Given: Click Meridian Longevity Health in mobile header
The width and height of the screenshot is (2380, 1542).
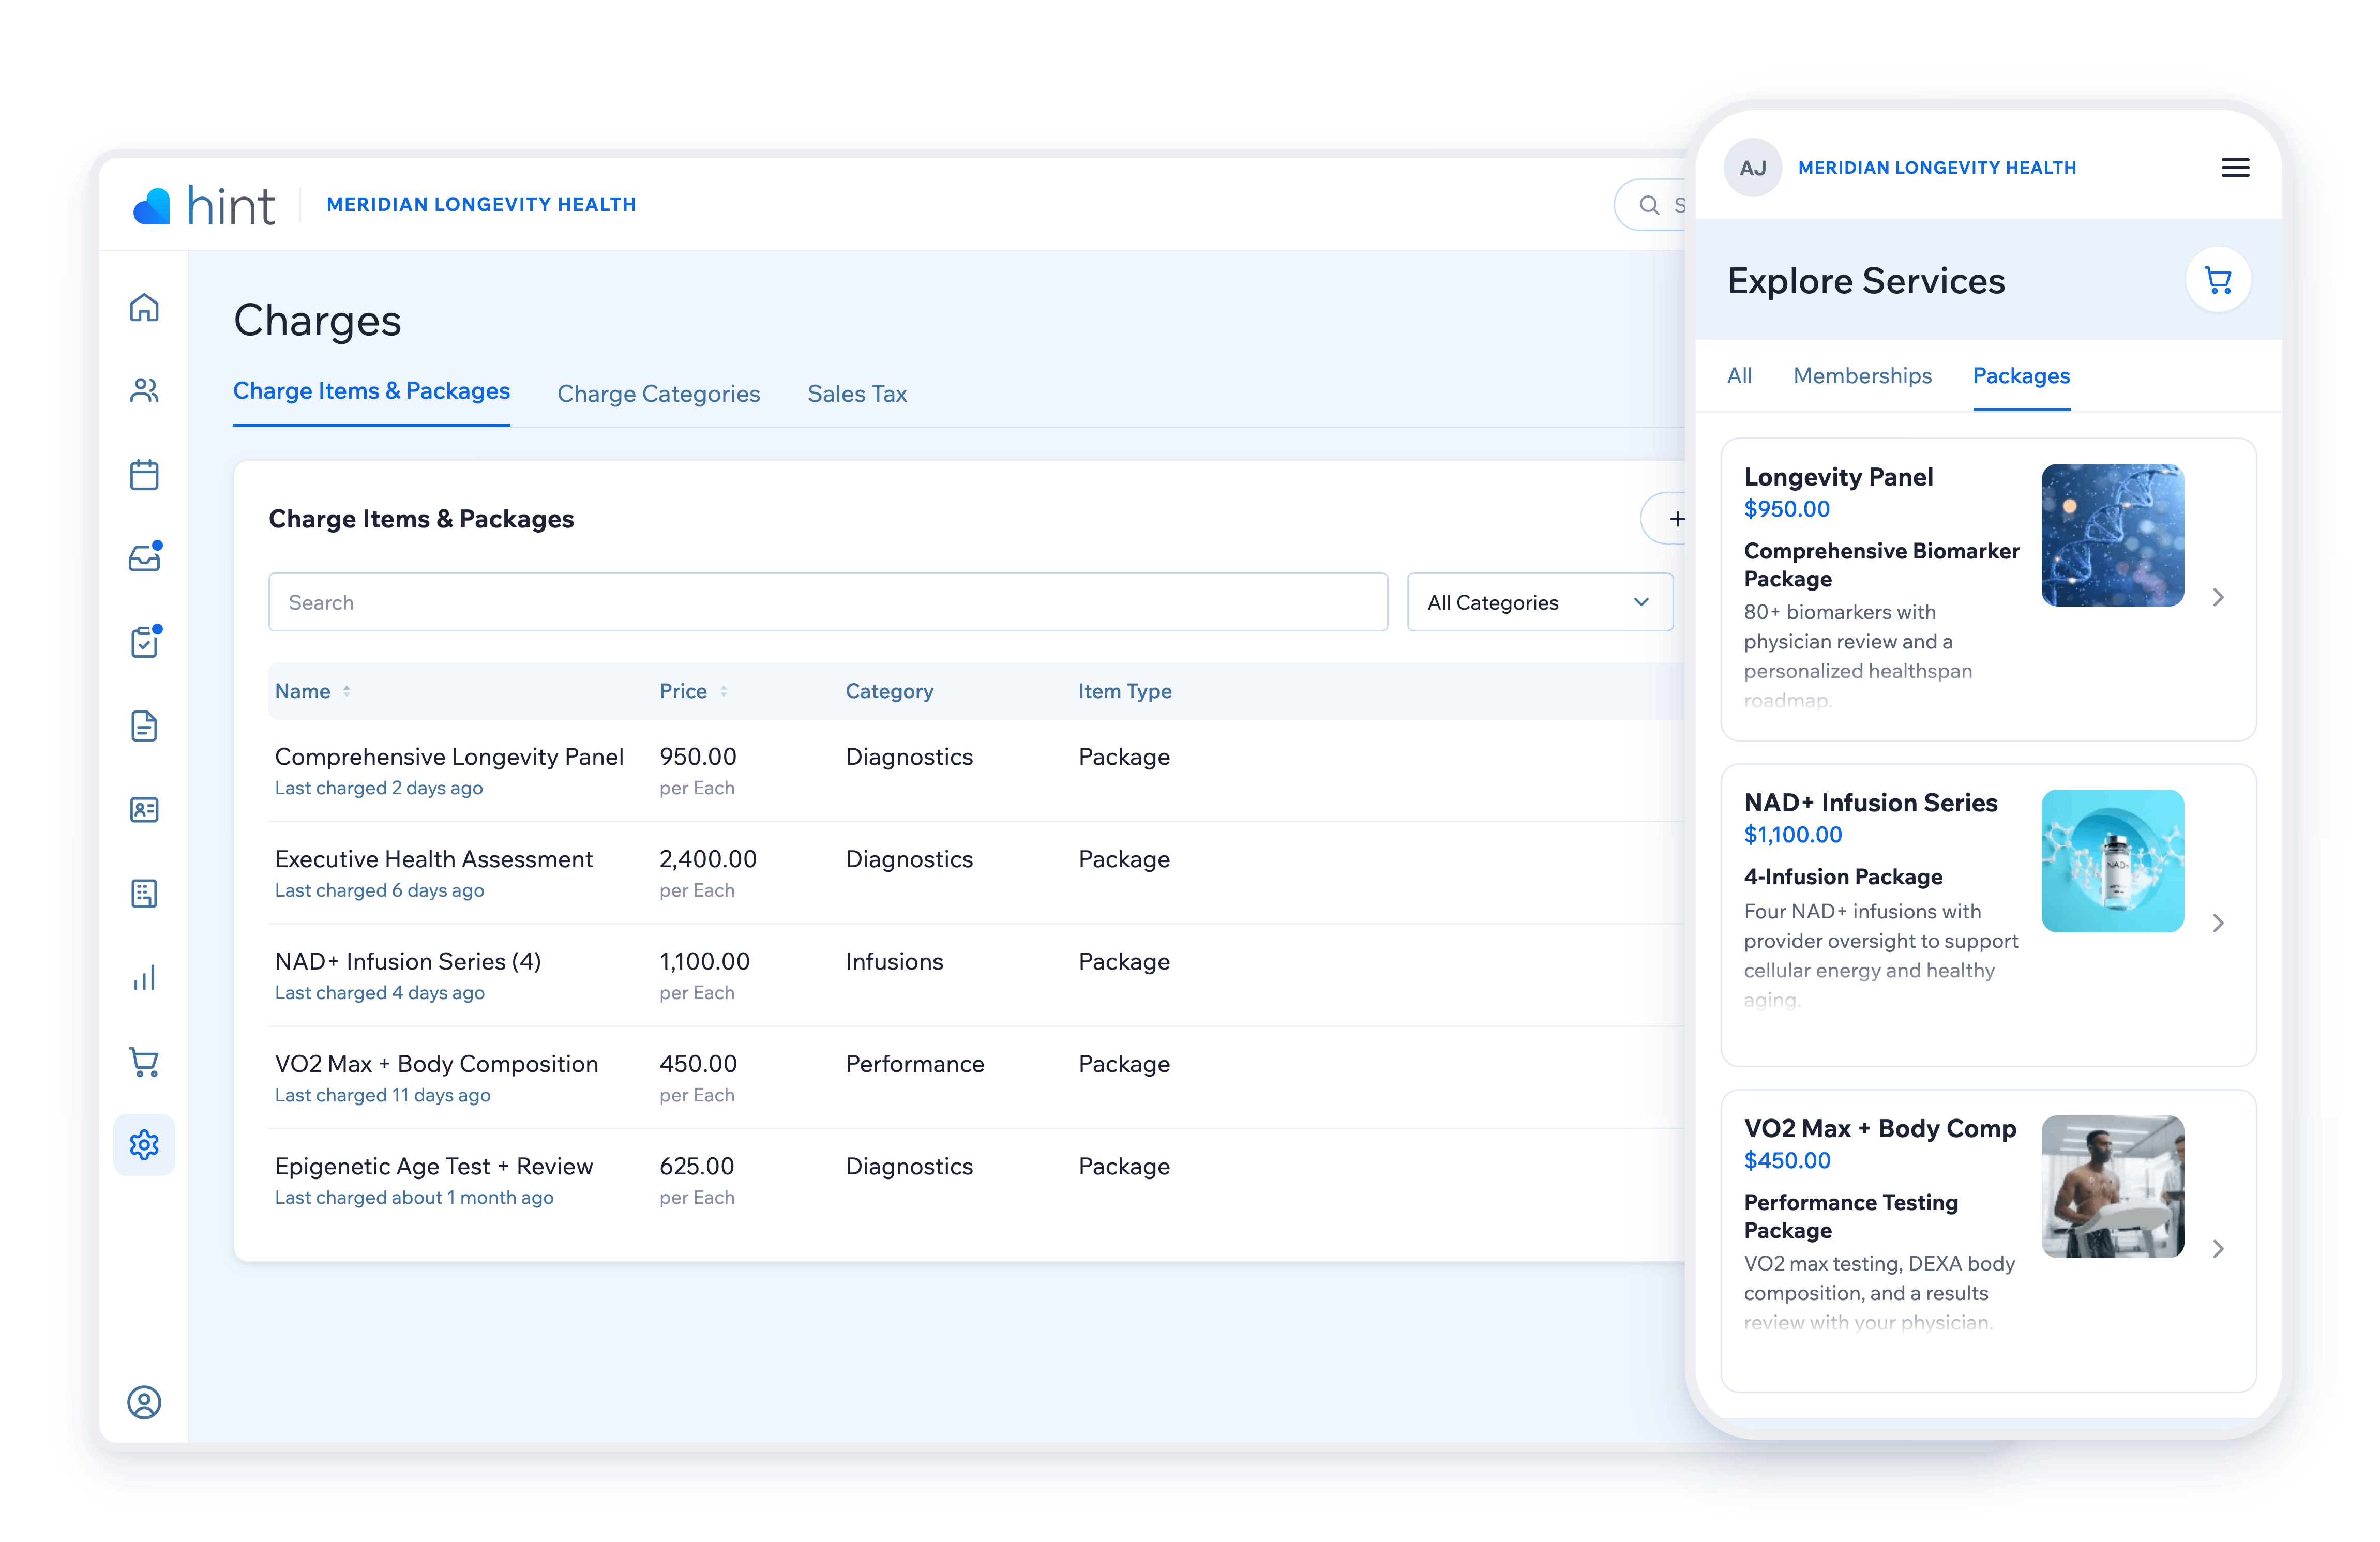Looking at the screenshot, I should point(1937,168).
